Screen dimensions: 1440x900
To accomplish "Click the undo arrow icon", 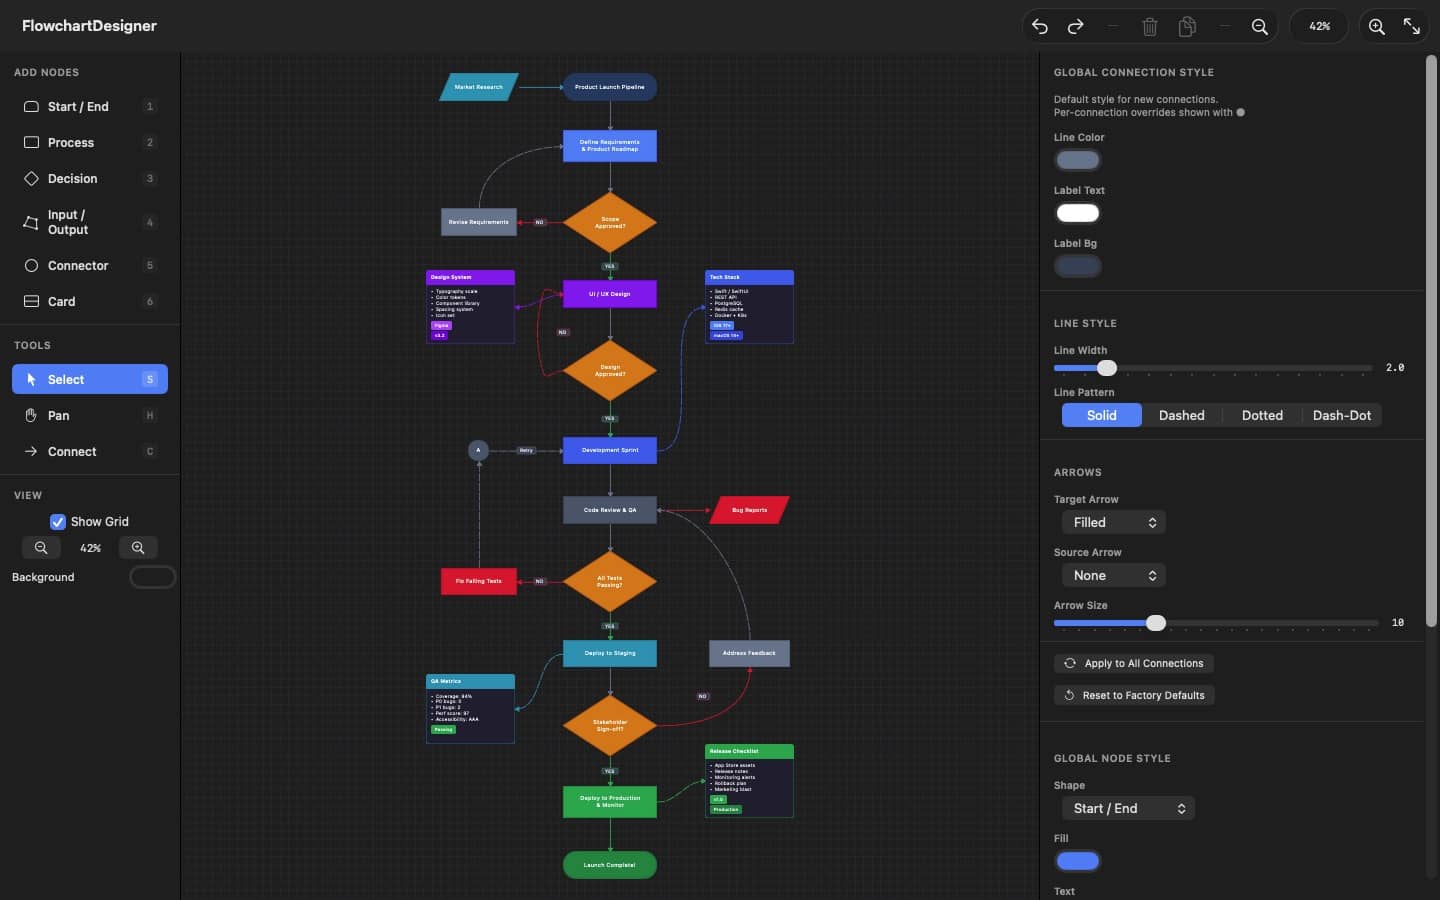I will pyautogui.click(x=1040, y=27).
